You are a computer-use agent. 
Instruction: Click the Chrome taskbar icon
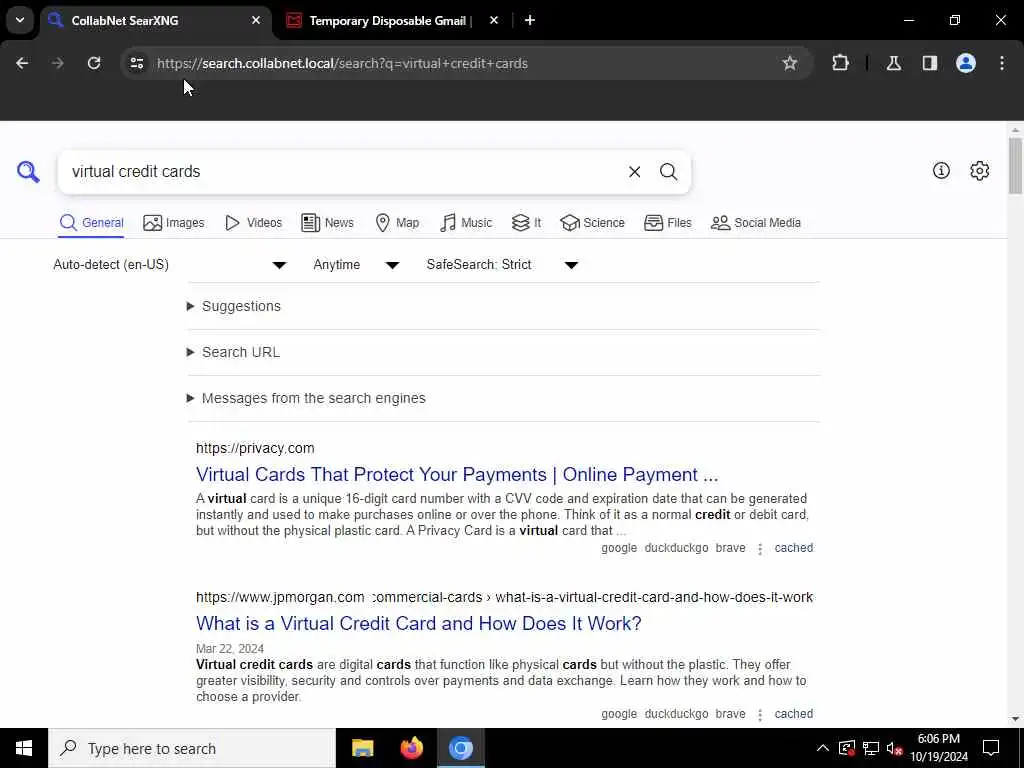pyautogui.click(x=460, y=748)
